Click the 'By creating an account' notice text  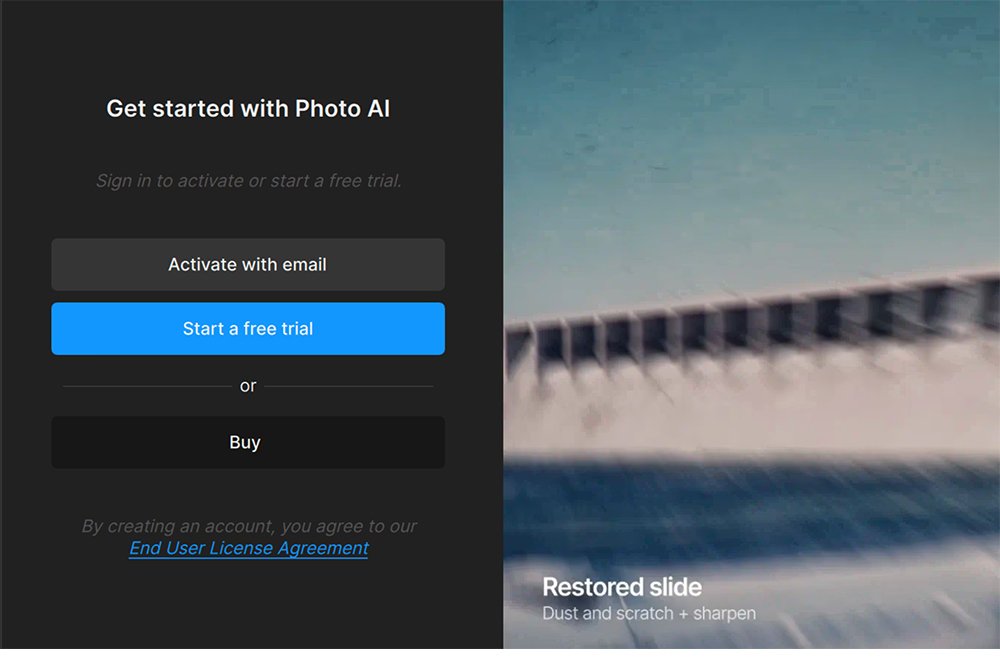point(249,526)
